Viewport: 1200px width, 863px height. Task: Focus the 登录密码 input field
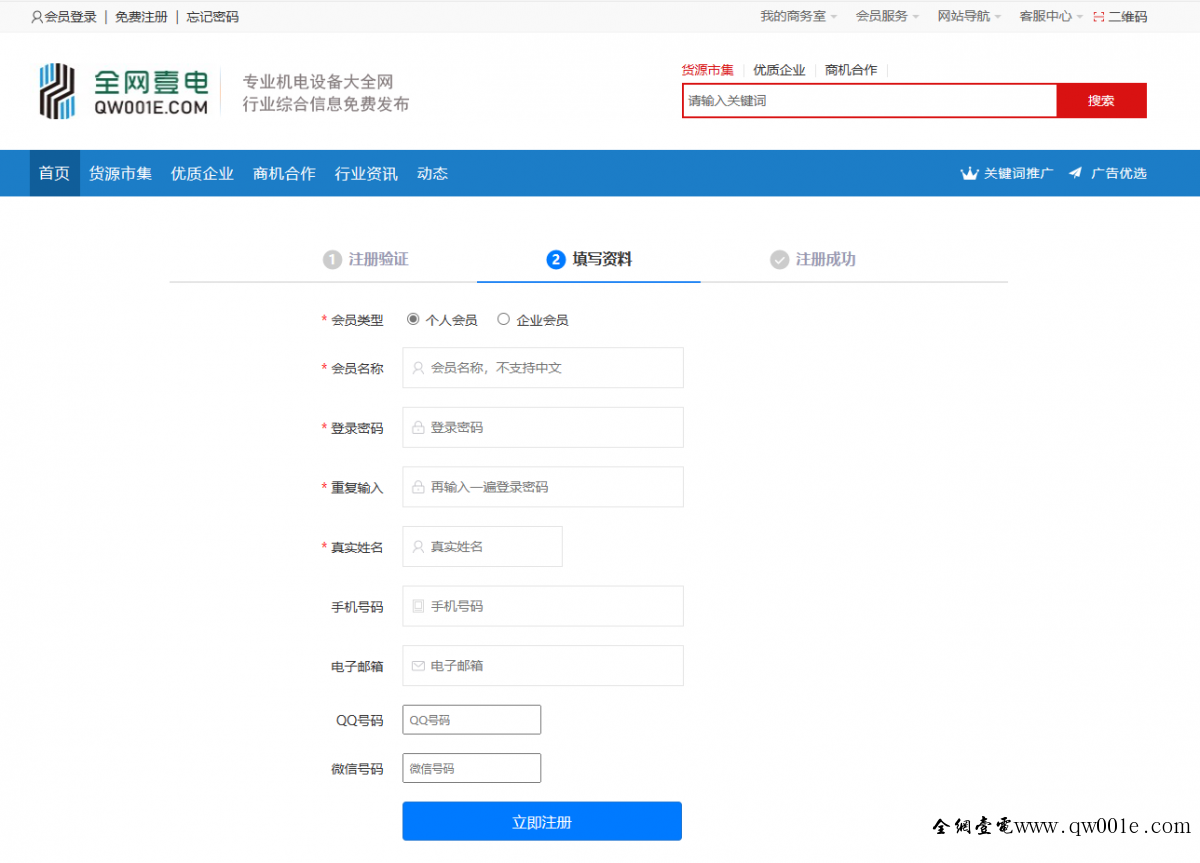543,427
